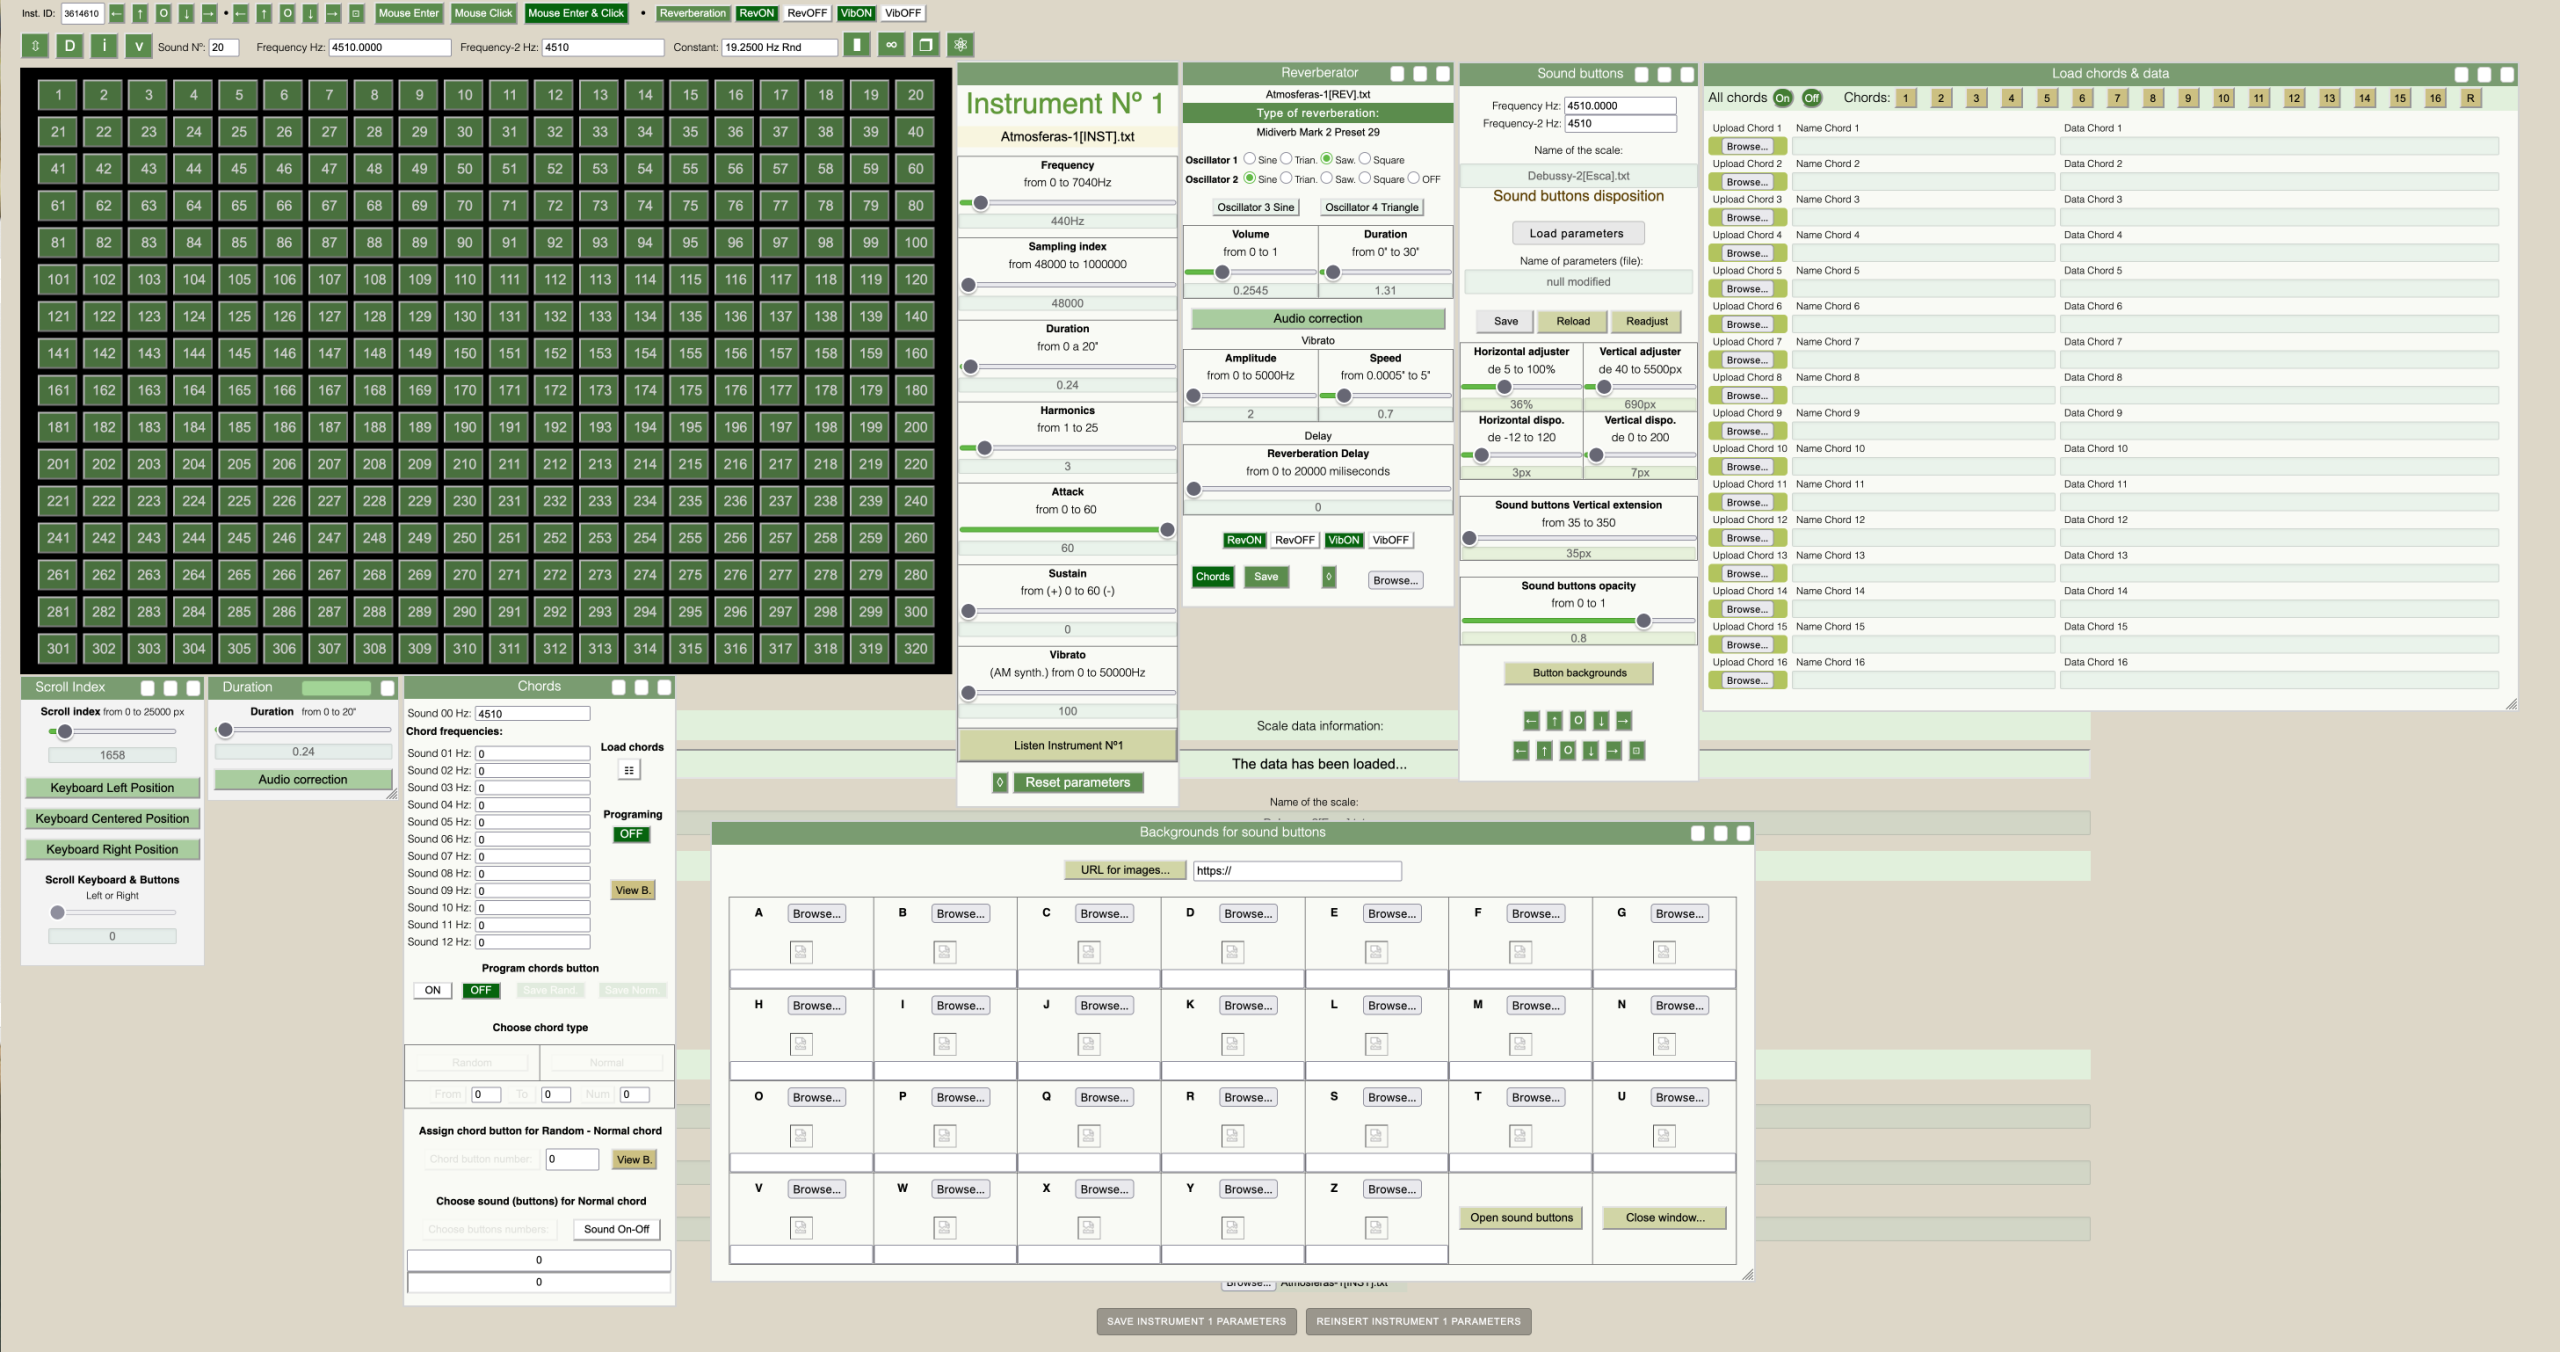Click sound button number 160

coord(916,353)
